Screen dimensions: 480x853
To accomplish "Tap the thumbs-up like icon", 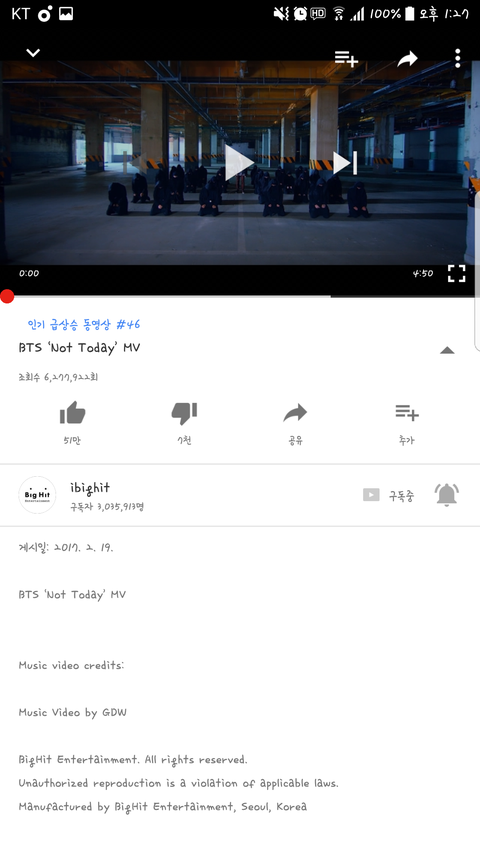I will pyautogui.click(x=72, y=413).
